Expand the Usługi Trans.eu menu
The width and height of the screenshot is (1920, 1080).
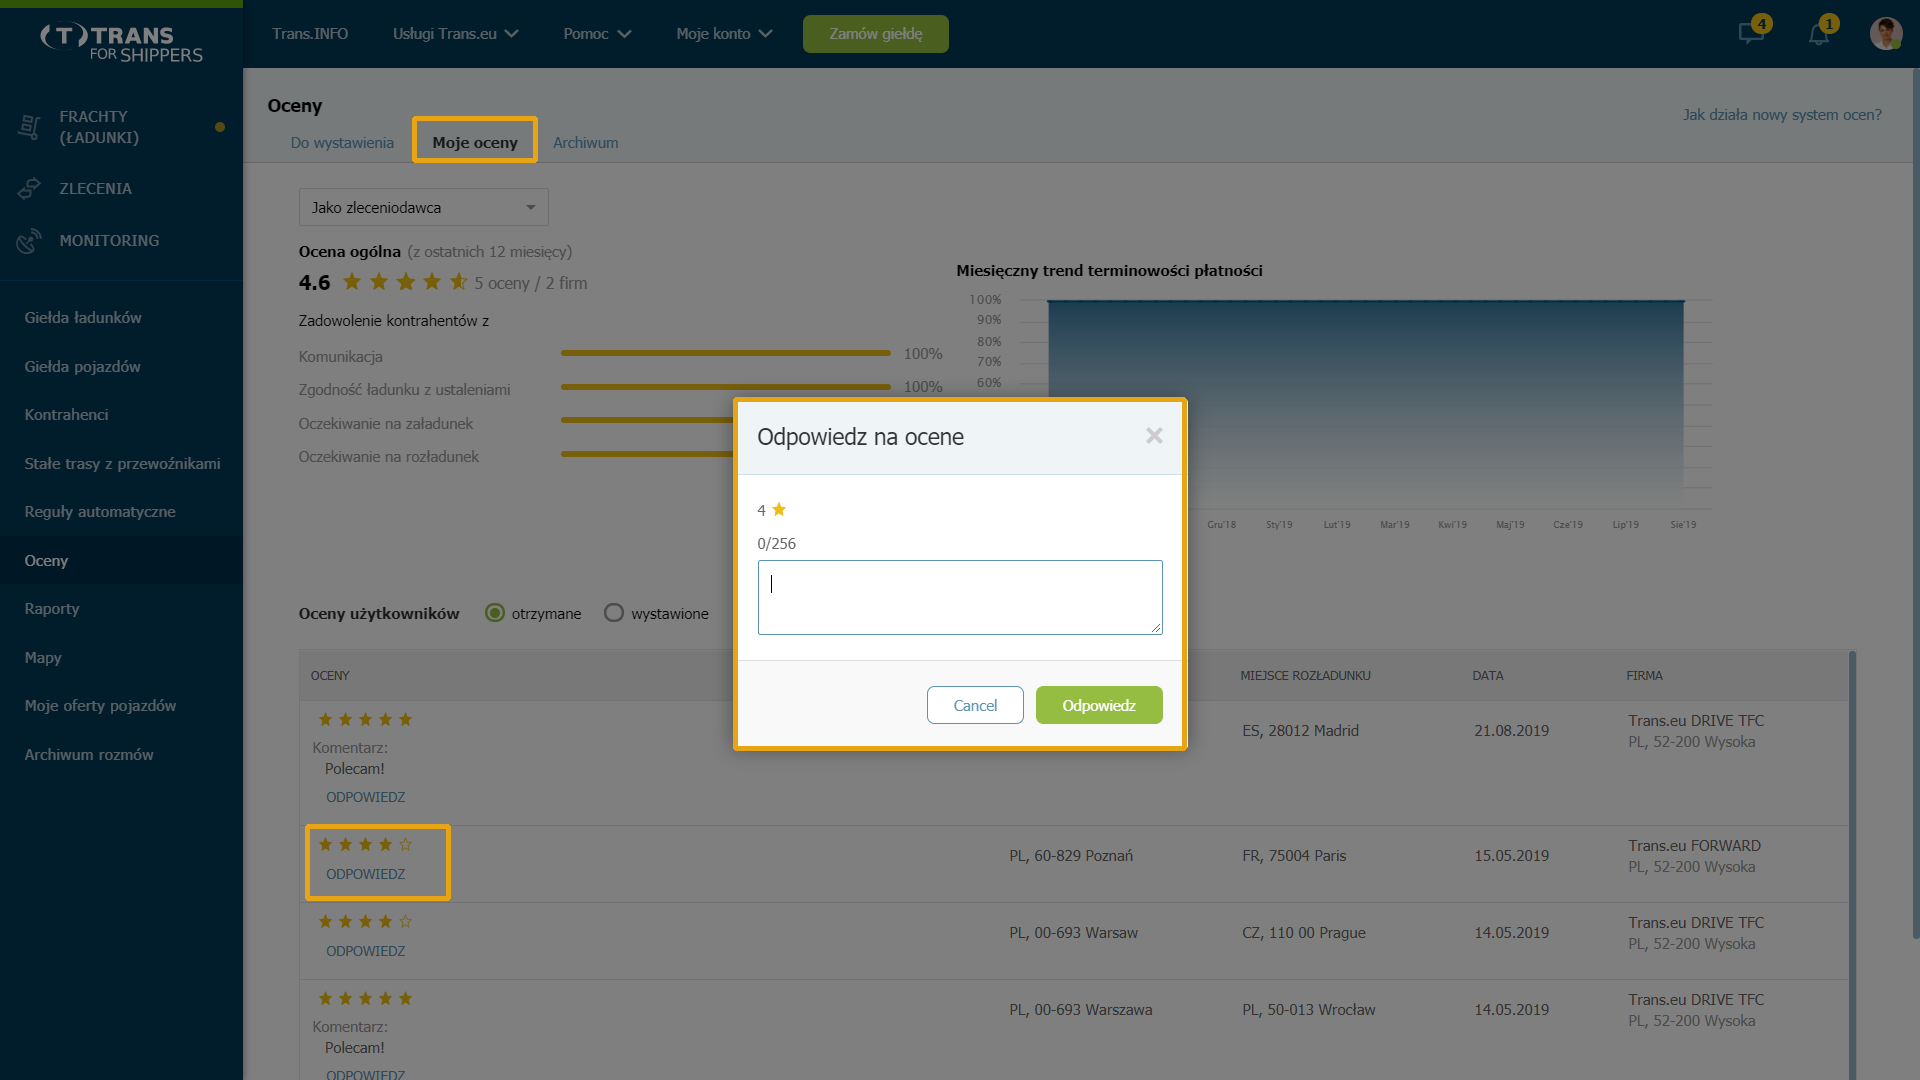click(x=455, y=34)
